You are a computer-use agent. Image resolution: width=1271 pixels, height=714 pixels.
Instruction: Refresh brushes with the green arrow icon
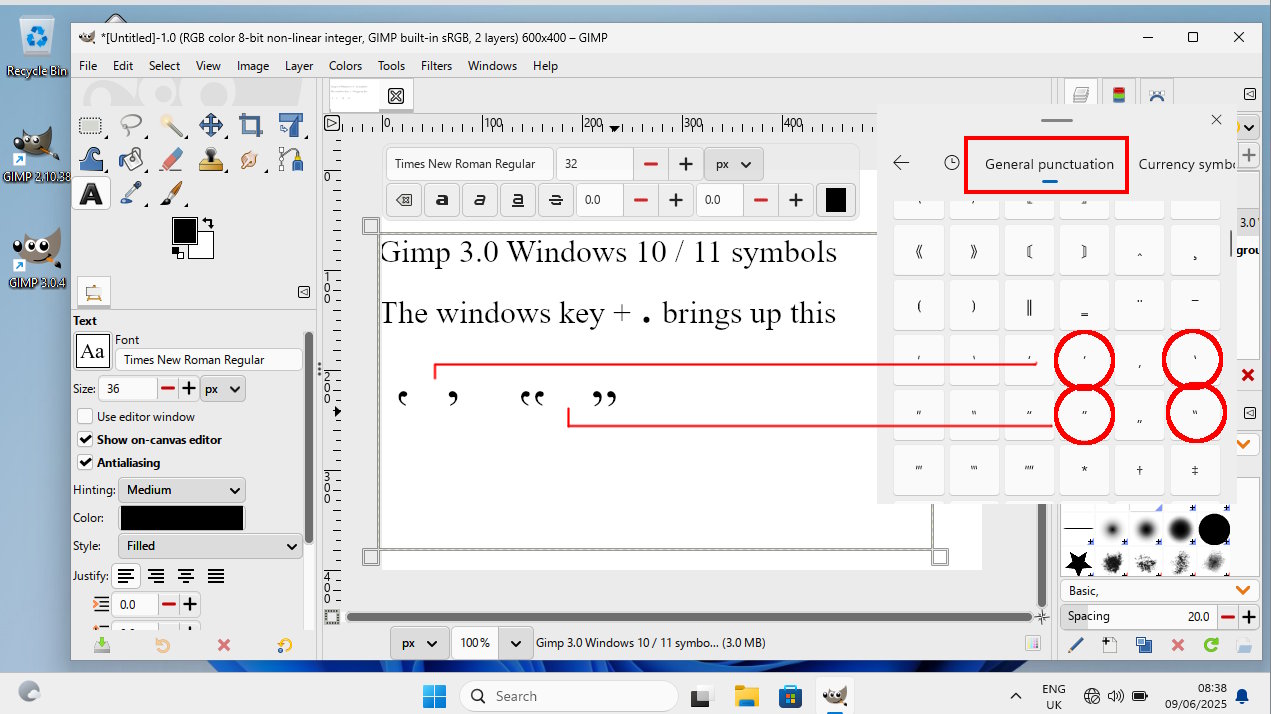(1211, 646)
